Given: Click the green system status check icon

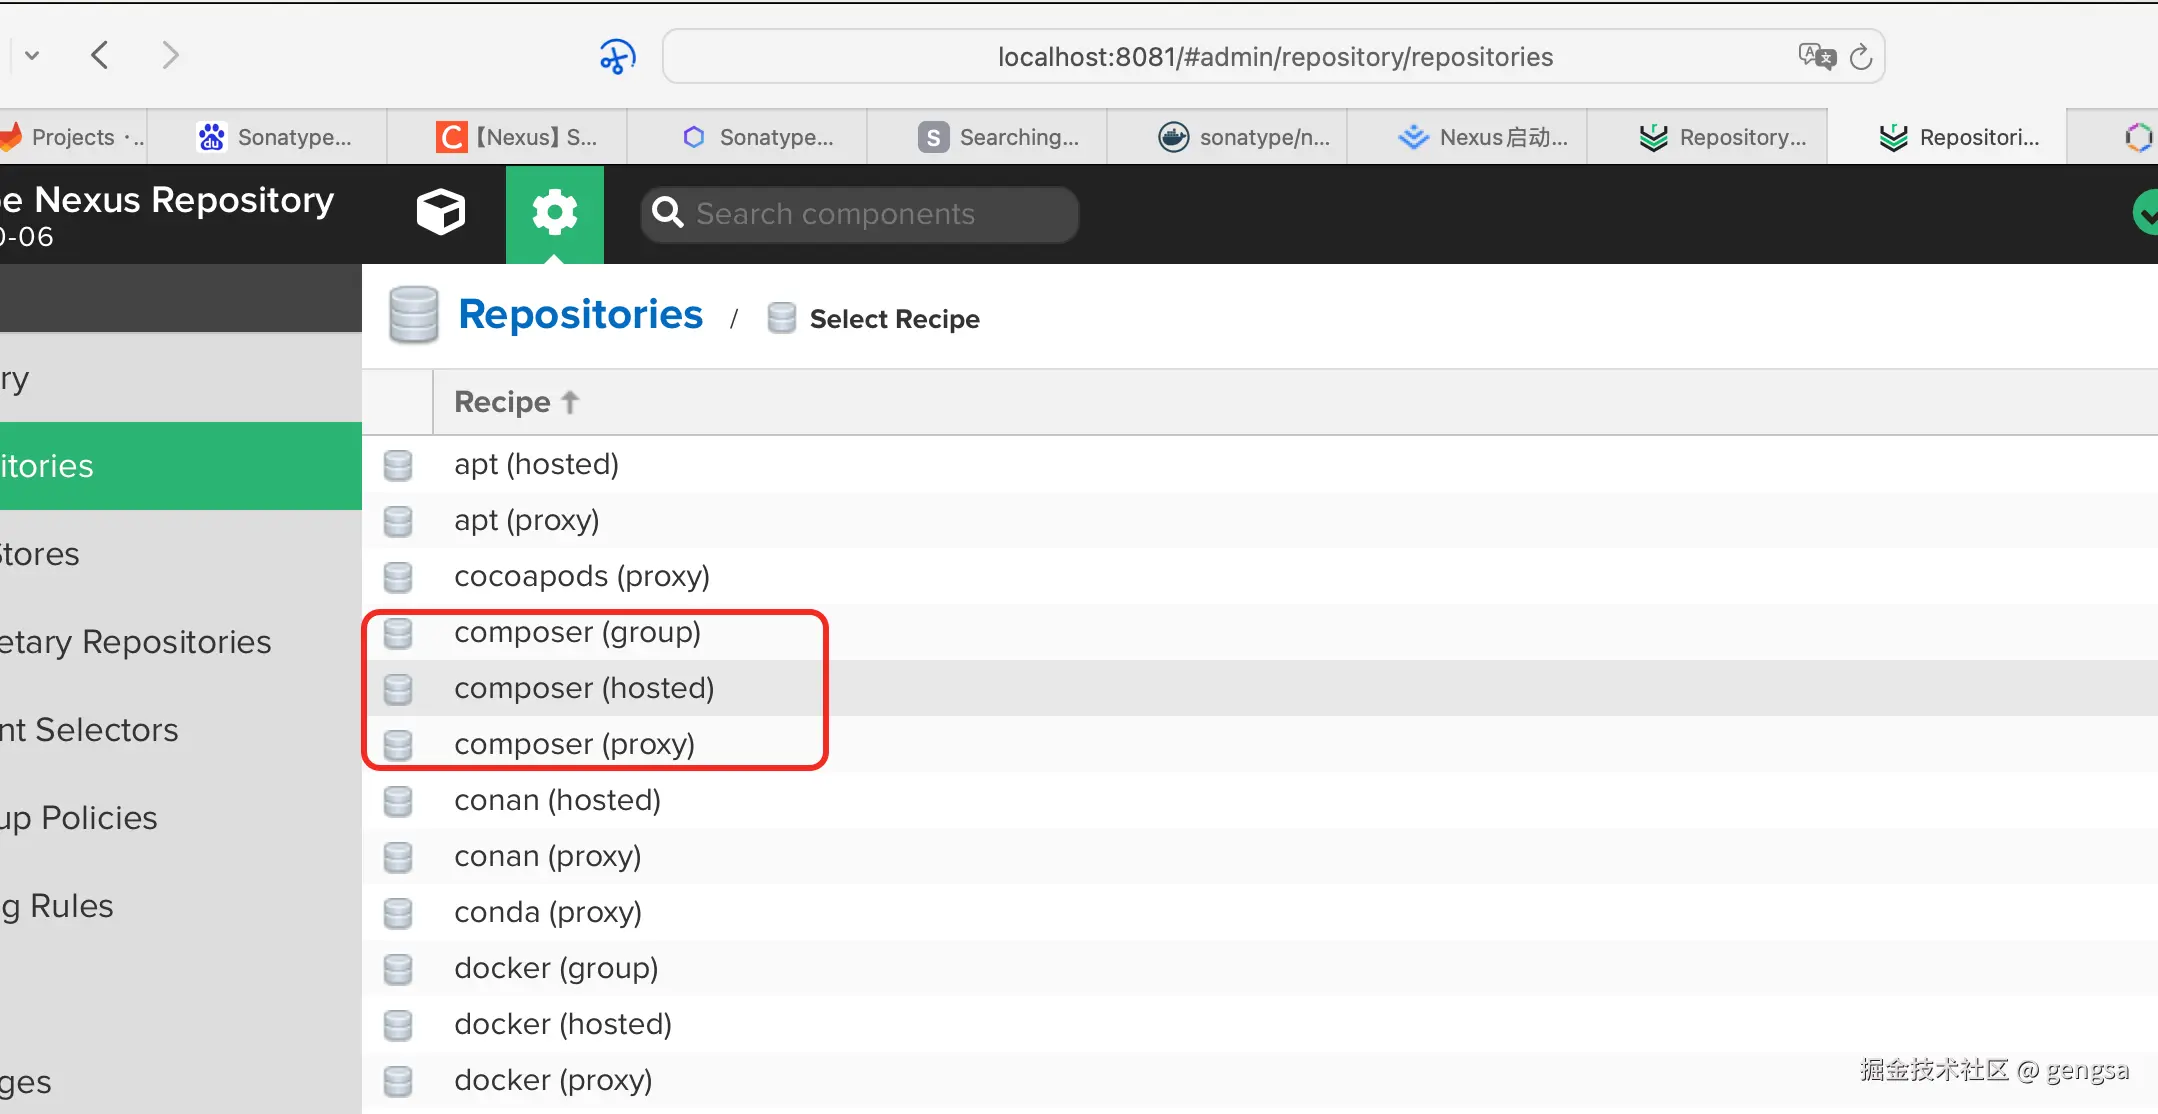Looking at the screenshot, I should (x=2144, y=213).
